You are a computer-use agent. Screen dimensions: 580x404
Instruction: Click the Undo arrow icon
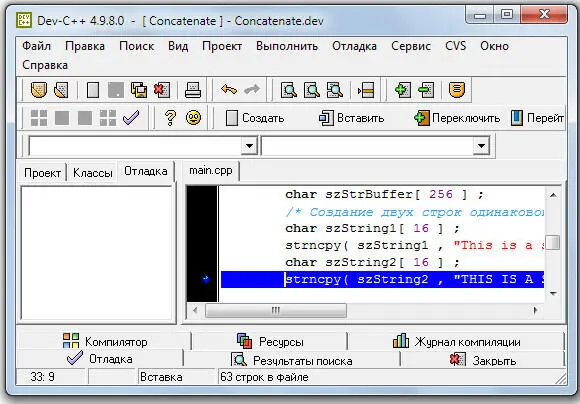pyautogui.click(x=229, y=90)
